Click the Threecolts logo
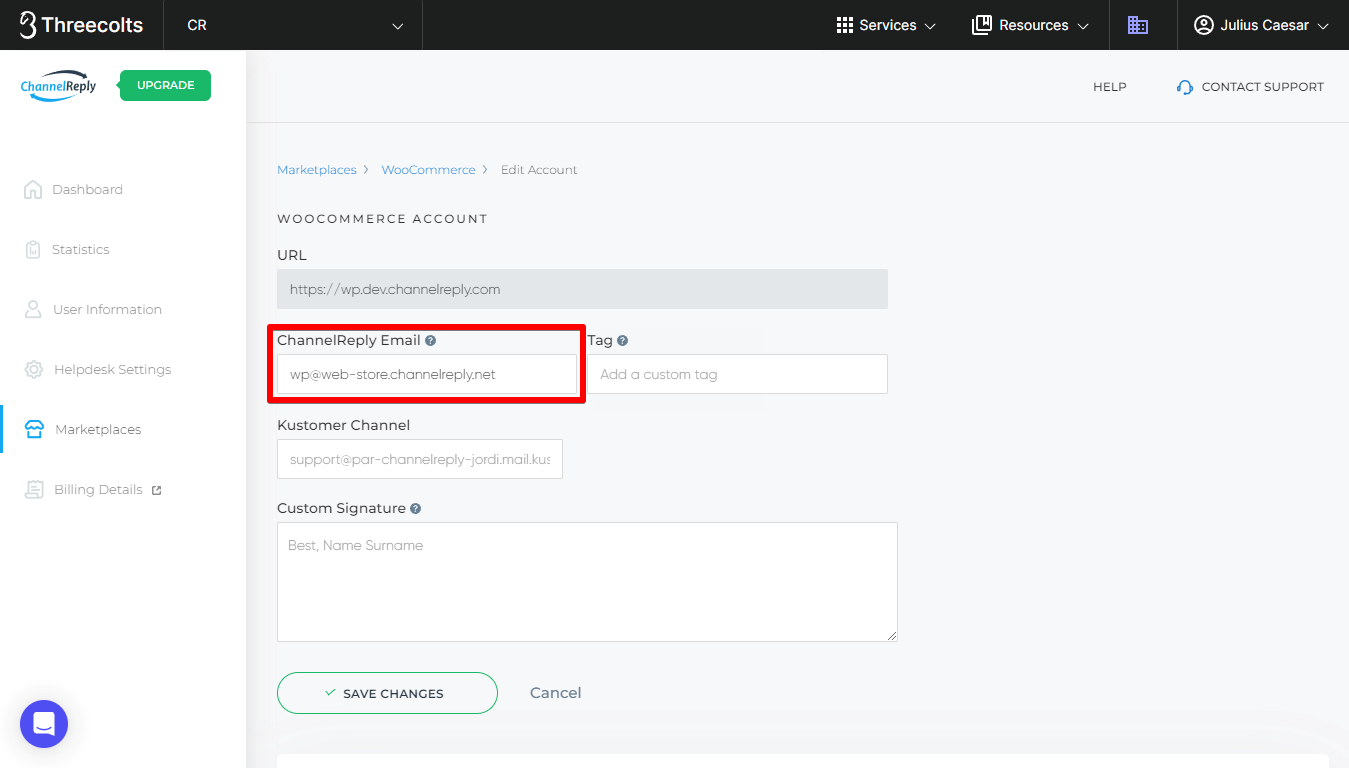1349x768 pixels. click(x=82, y=25)
